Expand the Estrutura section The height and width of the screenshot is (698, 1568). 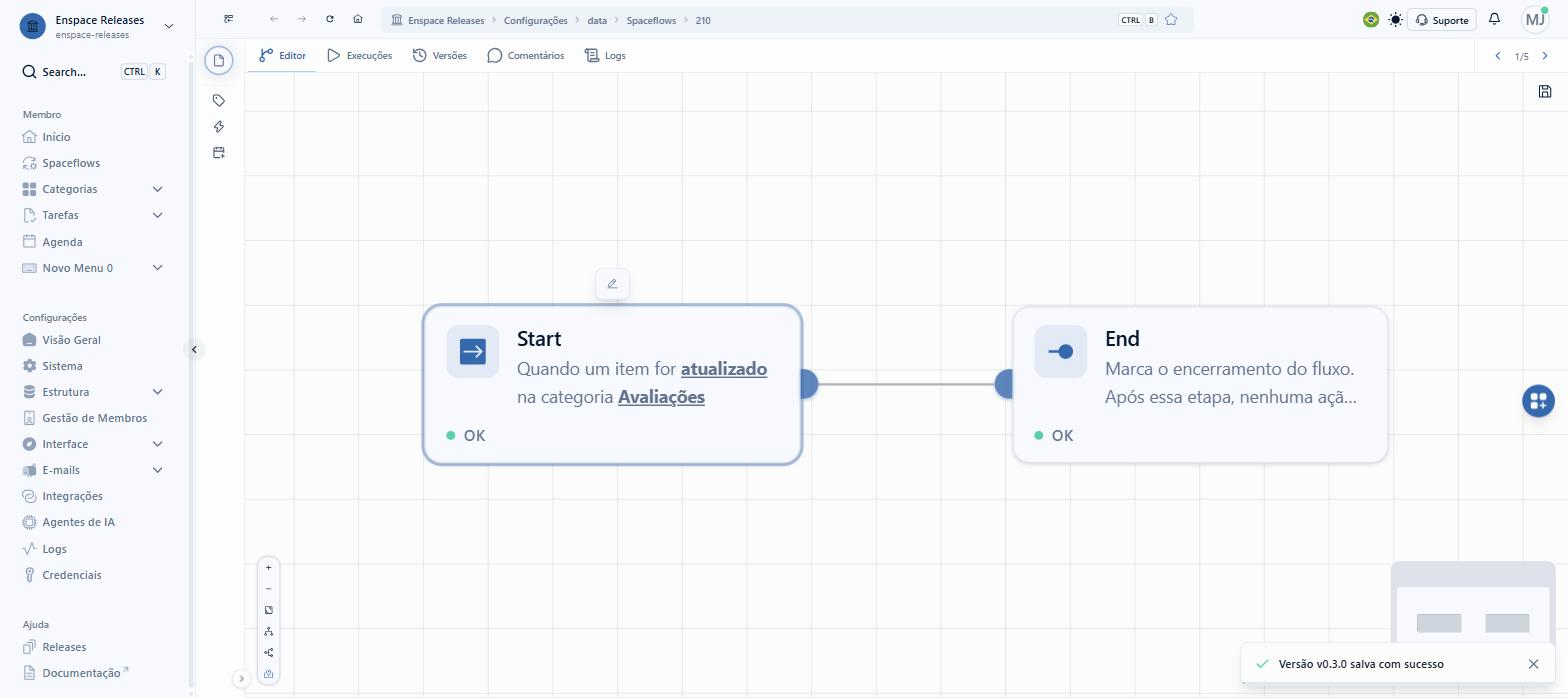(x=157, y=392)
